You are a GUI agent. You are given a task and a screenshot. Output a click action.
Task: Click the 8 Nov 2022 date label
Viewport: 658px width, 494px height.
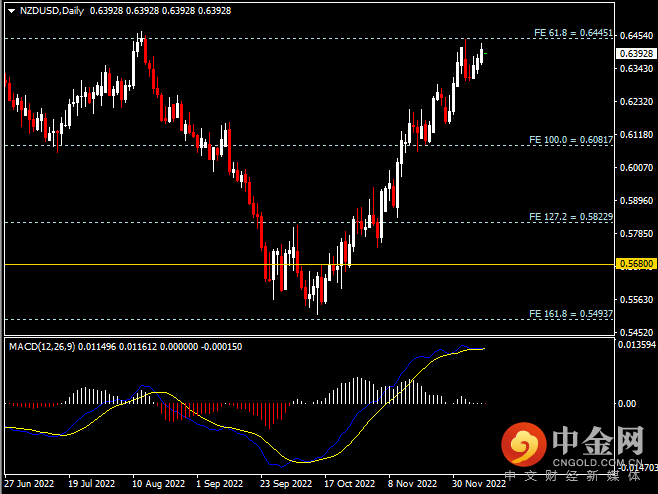coord(410,482)
